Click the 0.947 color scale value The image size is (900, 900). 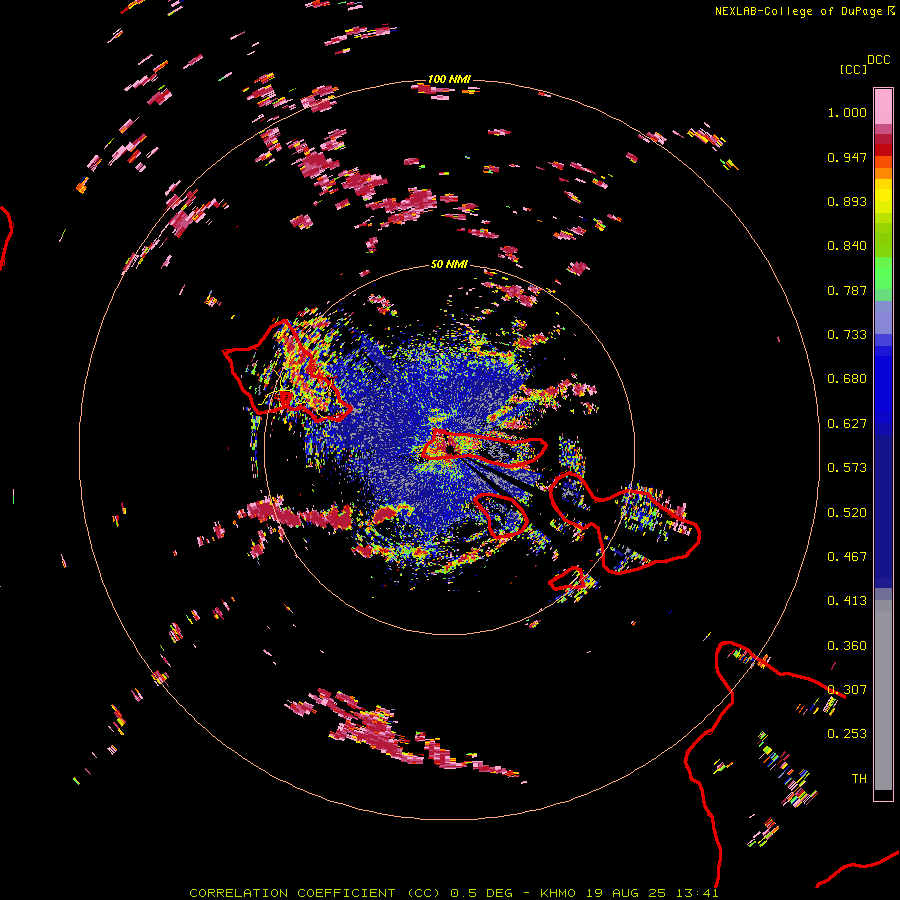click(847, 157)
